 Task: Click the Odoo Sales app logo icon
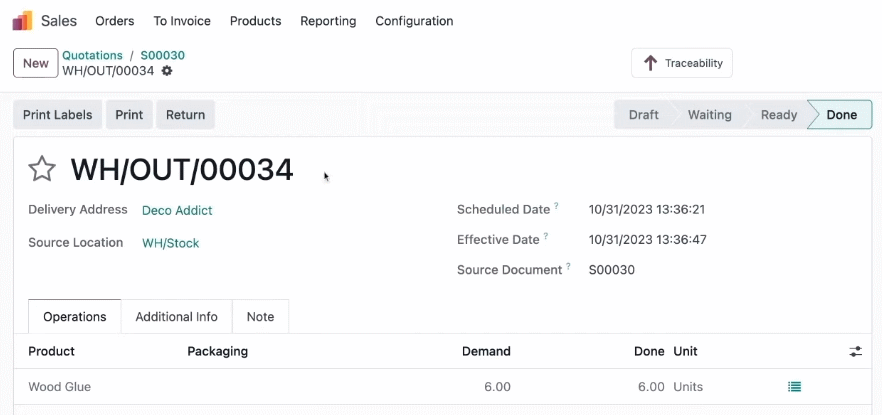(22, 21)
